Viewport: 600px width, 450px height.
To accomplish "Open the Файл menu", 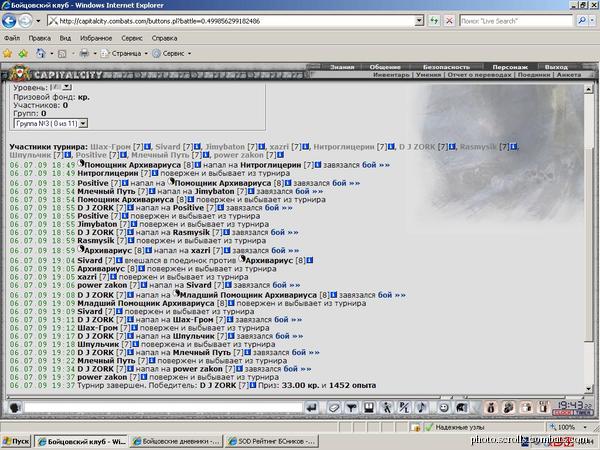I will (x=12, y=38).
